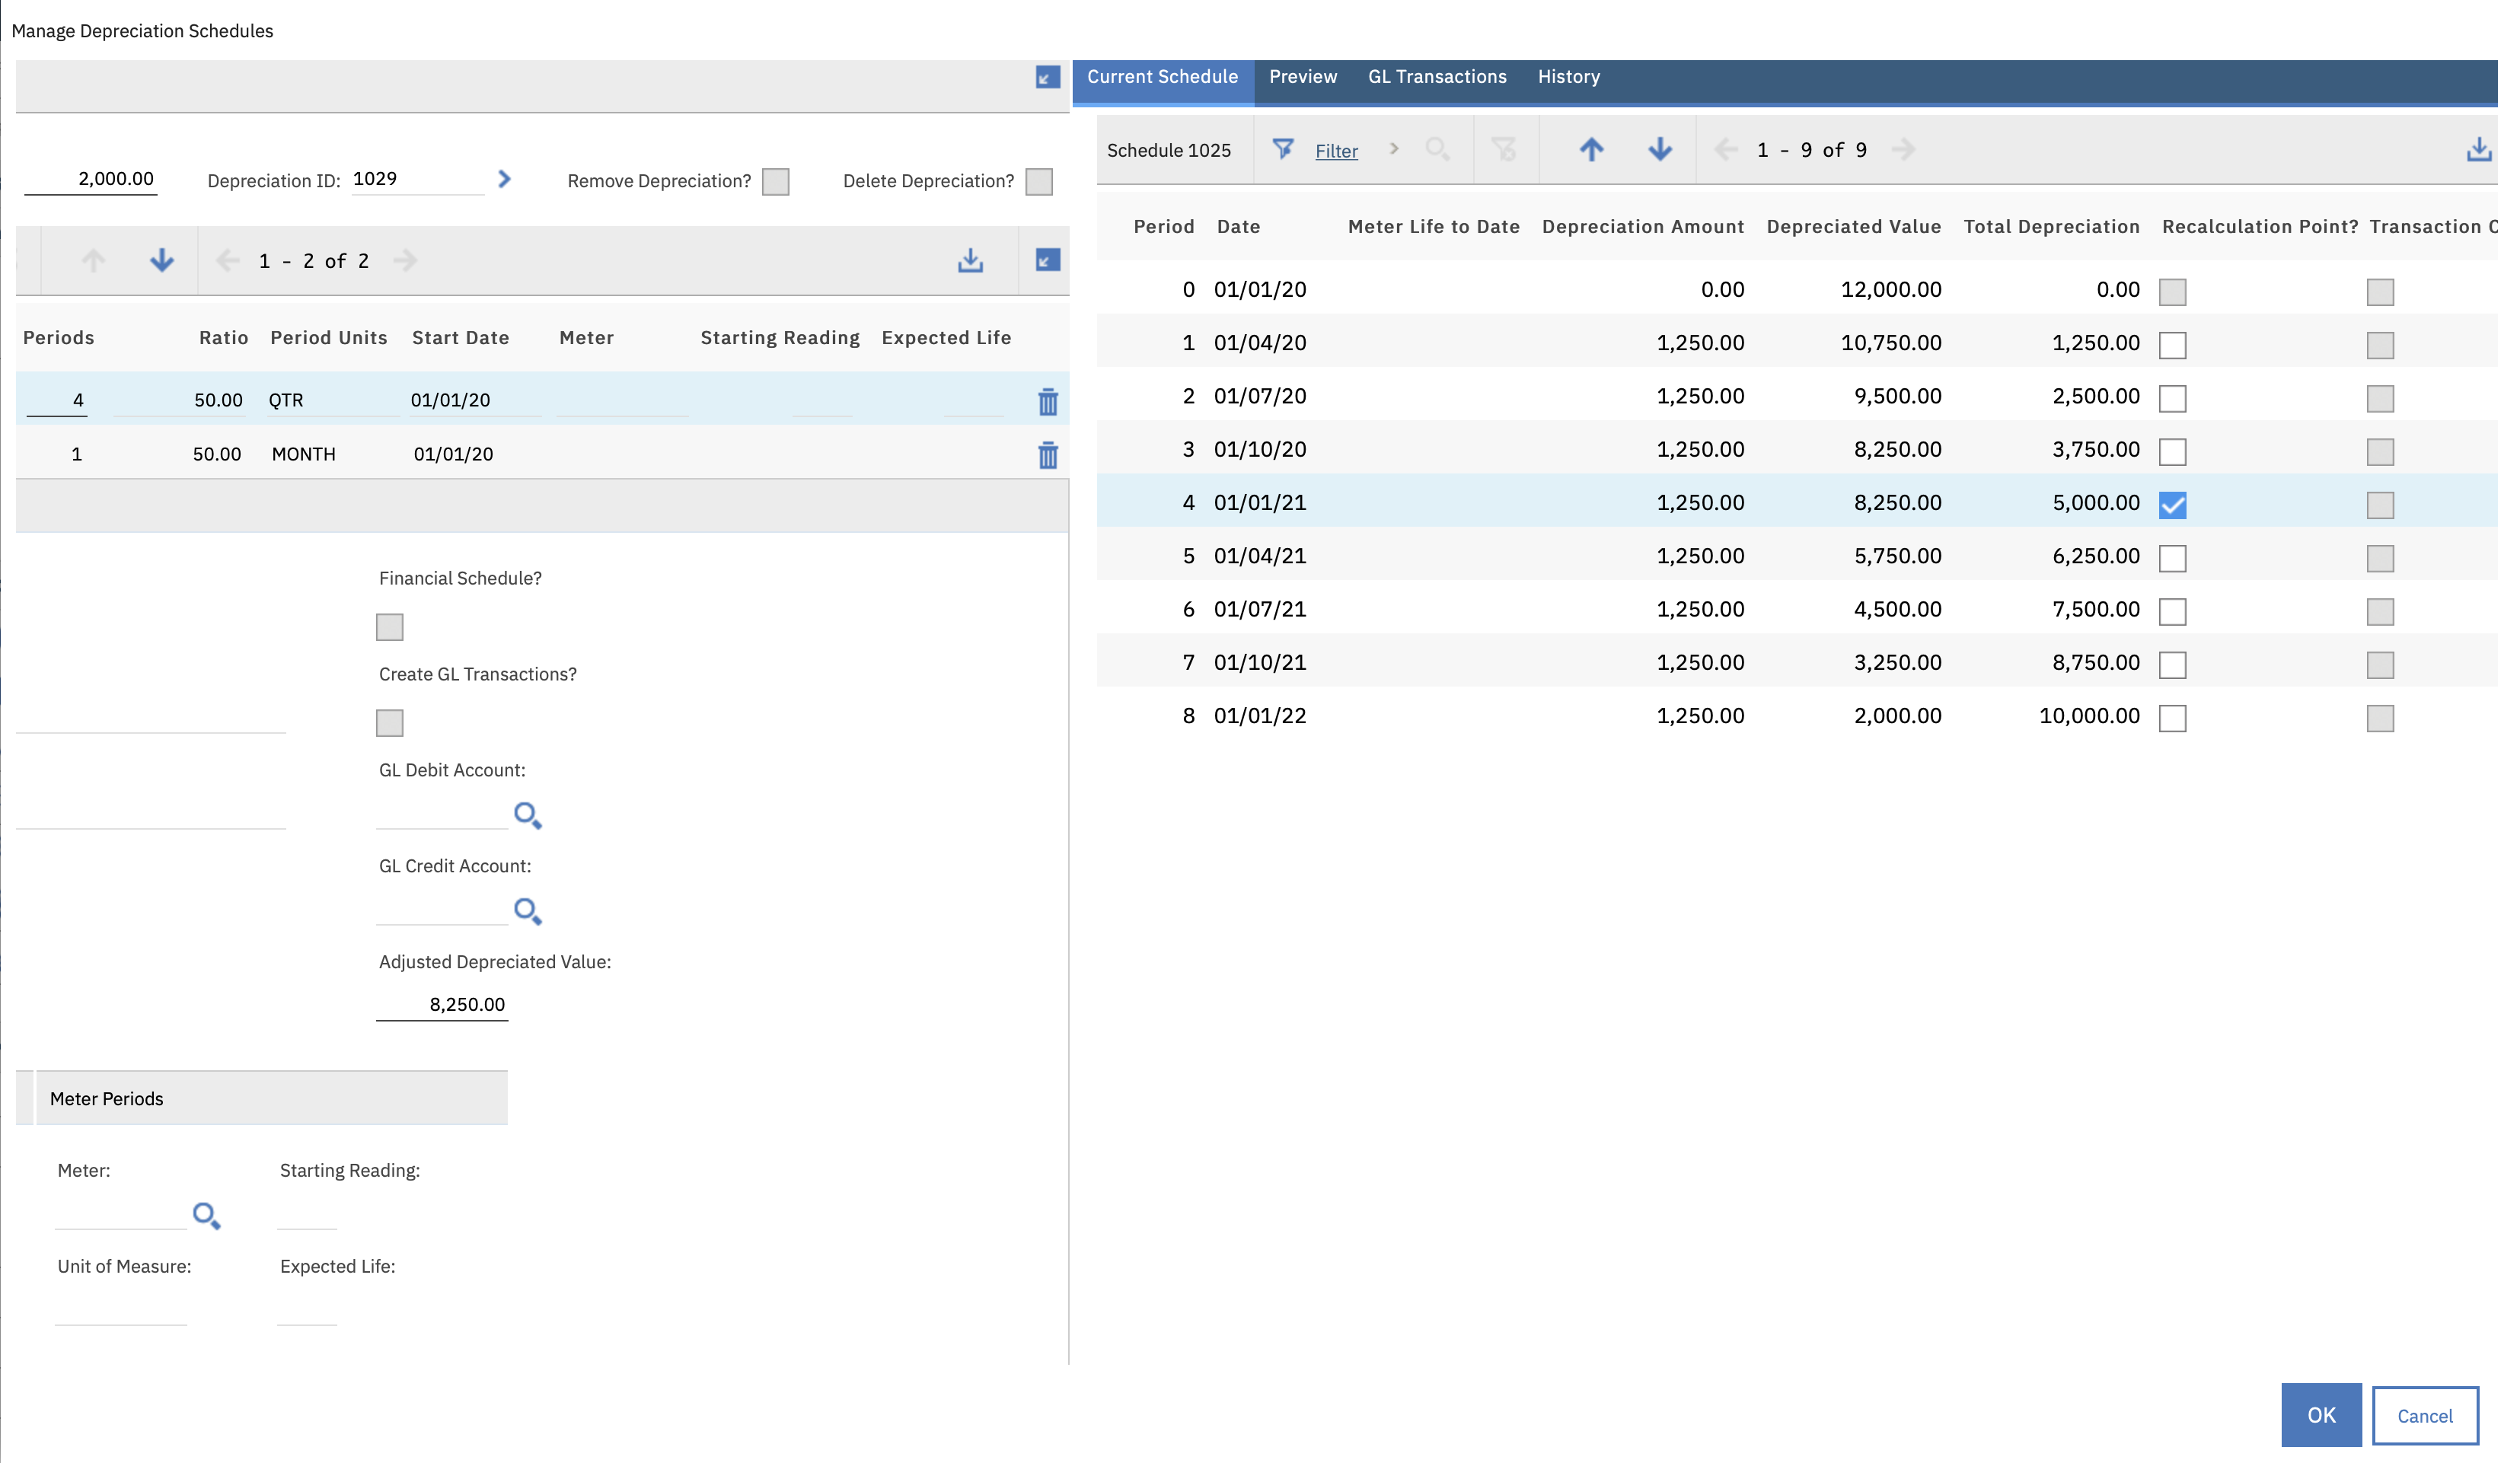Open the GL Credit Account lookup magnifier
The image size is (2520, 1463).
click(x=528, y=911)
